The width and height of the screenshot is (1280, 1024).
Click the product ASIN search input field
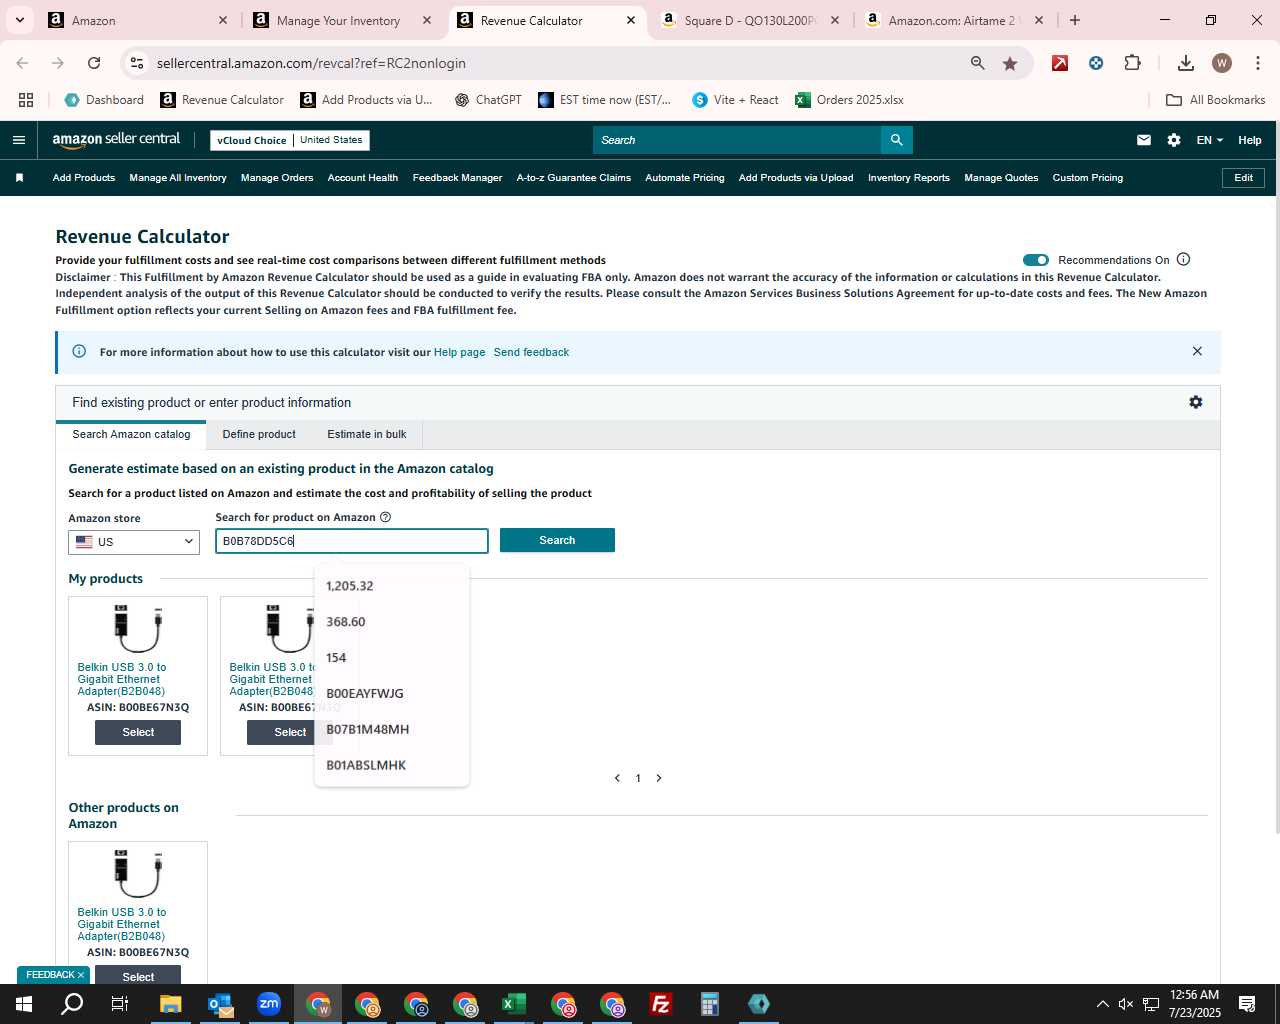(352, 541)
